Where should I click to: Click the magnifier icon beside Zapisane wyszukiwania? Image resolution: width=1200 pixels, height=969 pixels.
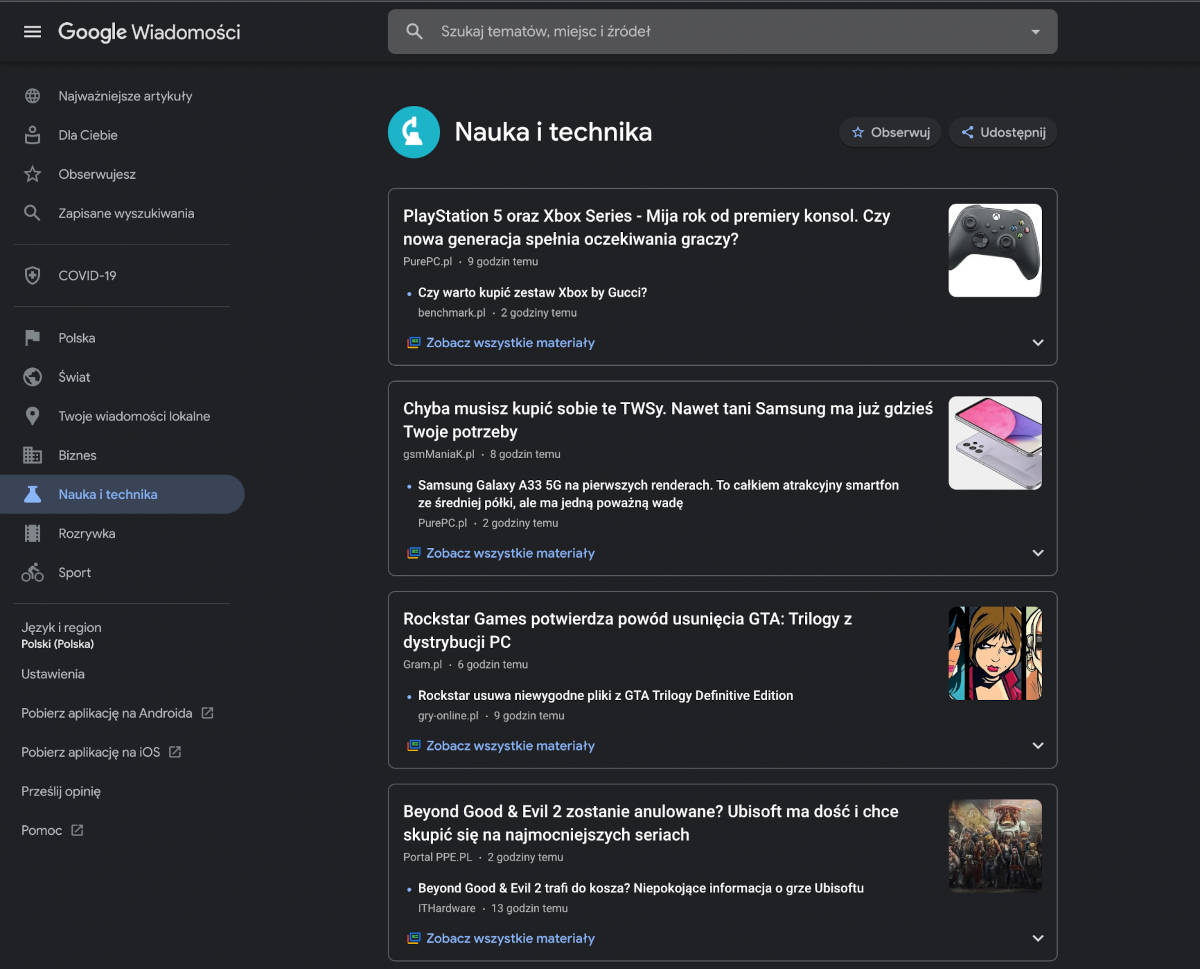[x=33, y=213]
